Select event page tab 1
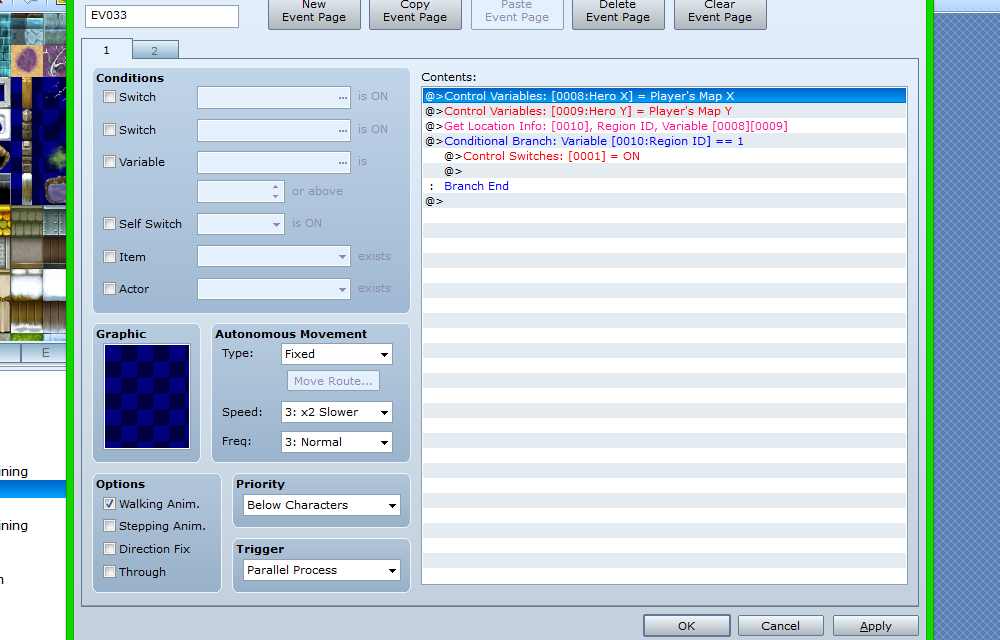Screen dimensions: 1000x640 coord(106,50)
